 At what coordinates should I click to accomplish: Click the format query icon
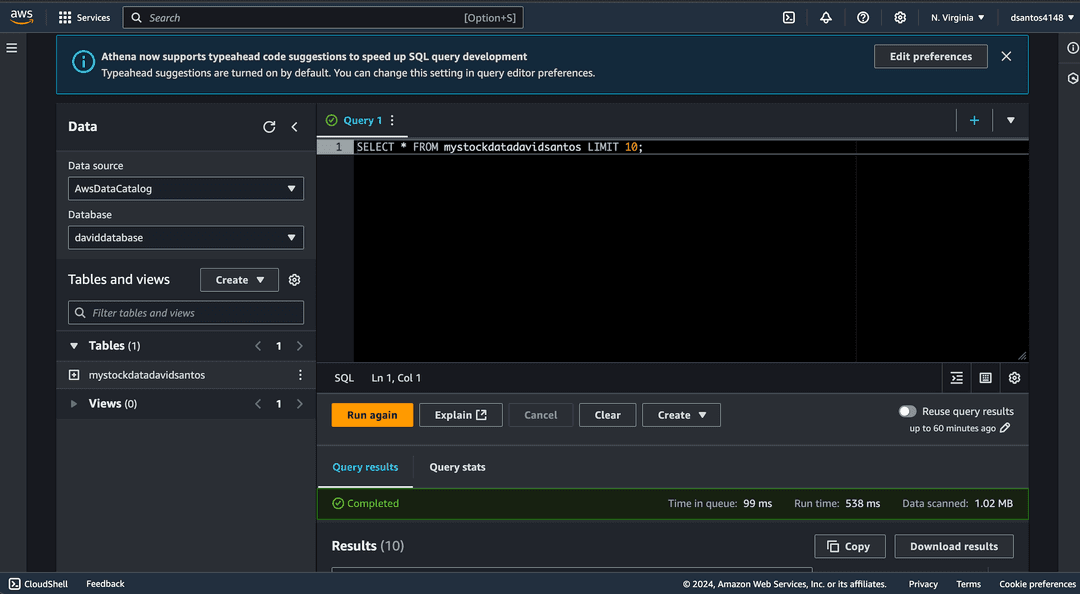pyautogui.click(x=957, y=378)
